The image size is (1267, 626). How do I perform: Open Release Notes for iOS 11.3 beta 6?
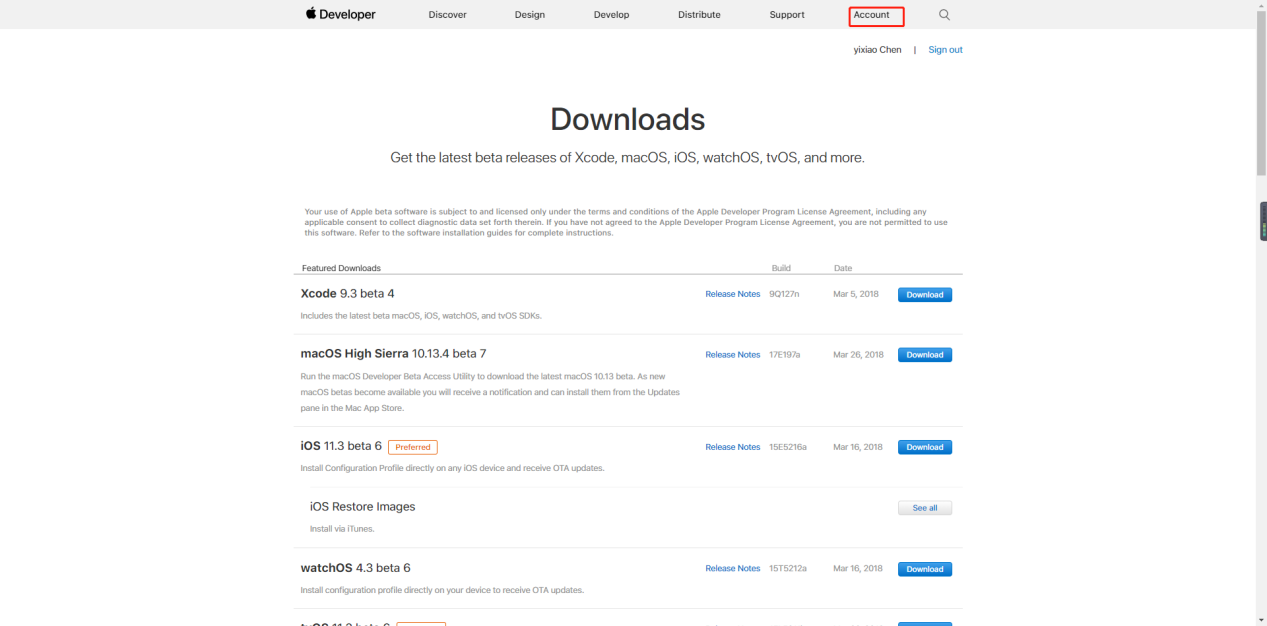tap(733, 447)
